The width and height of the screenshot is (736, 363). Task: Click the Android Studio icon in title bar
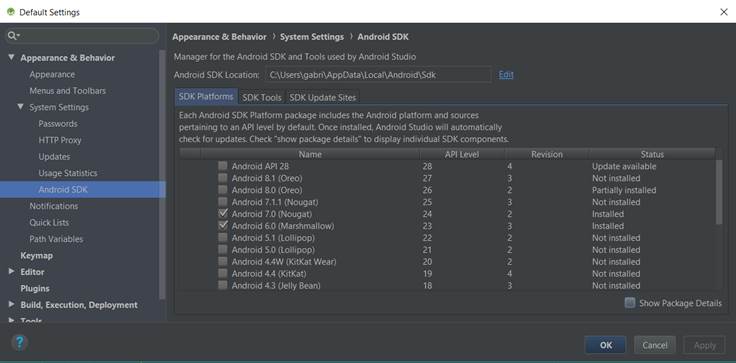(x=10, y=12)
